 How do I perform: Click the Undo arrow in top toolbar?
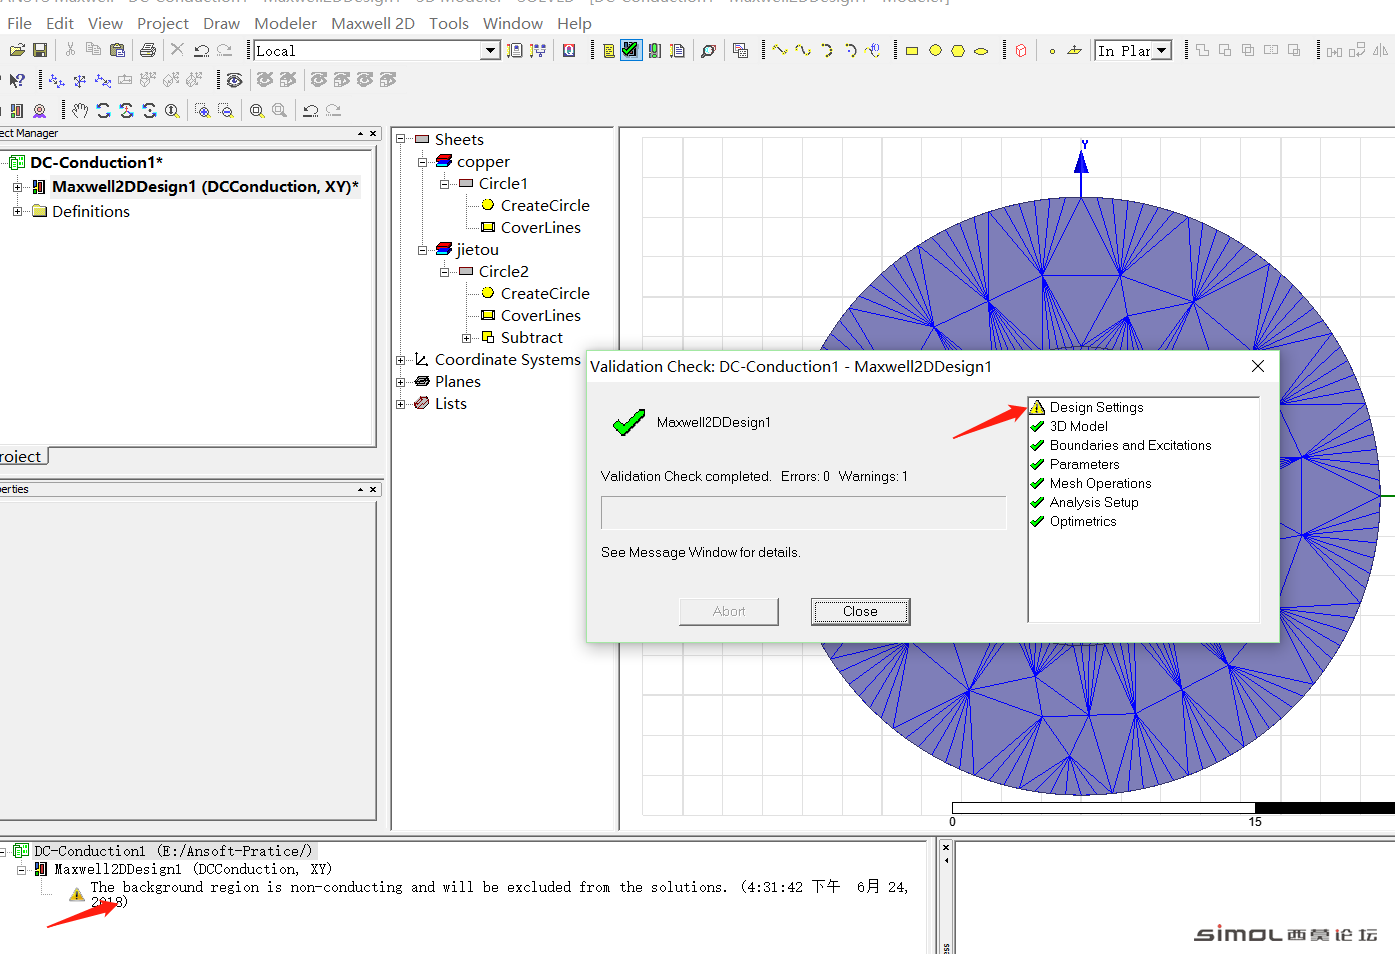[x=201, y=50]
